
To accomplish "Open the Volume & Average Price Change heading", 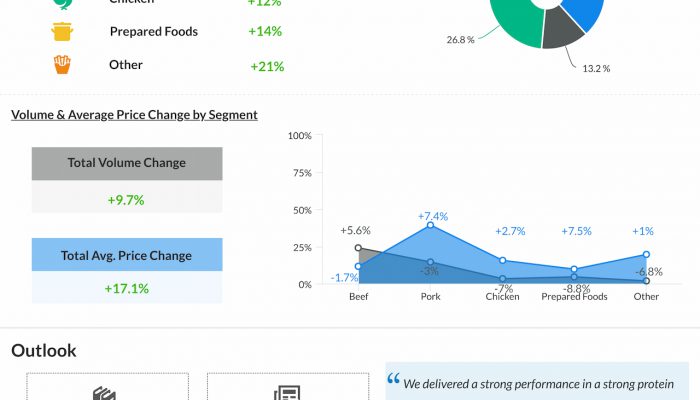I will 134,115.
